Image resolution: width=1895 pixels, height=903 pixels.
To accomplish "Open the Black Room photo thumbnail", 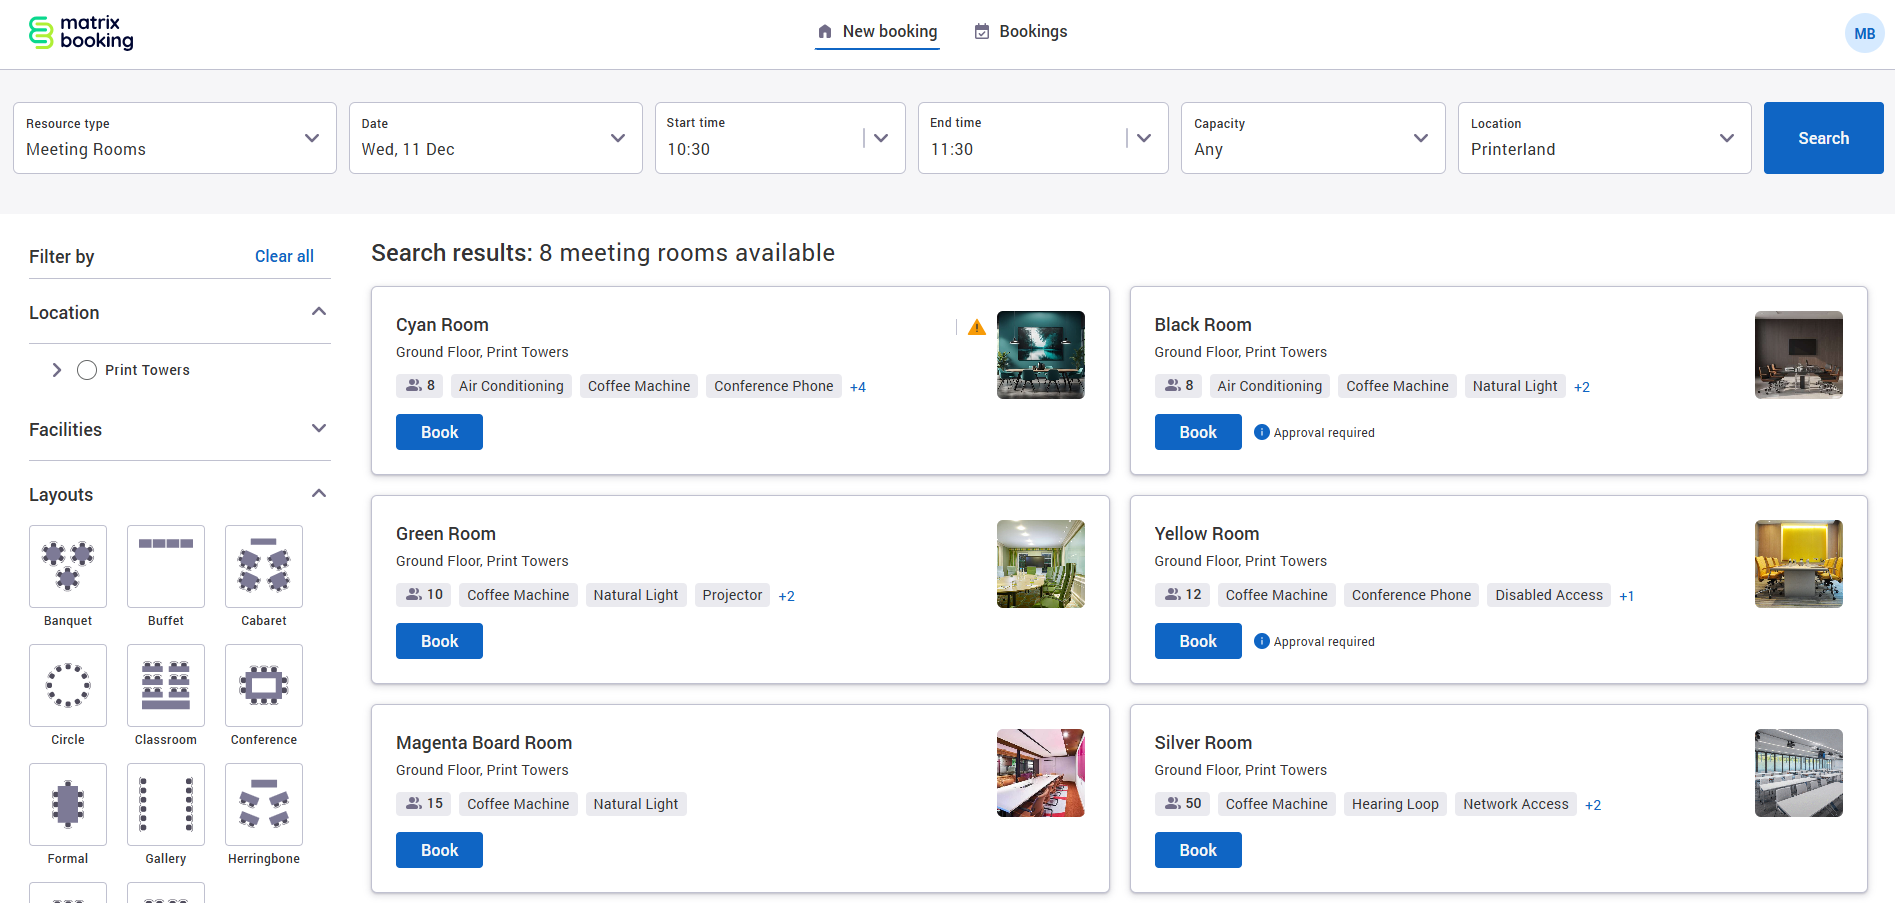I will (1799, 355).
